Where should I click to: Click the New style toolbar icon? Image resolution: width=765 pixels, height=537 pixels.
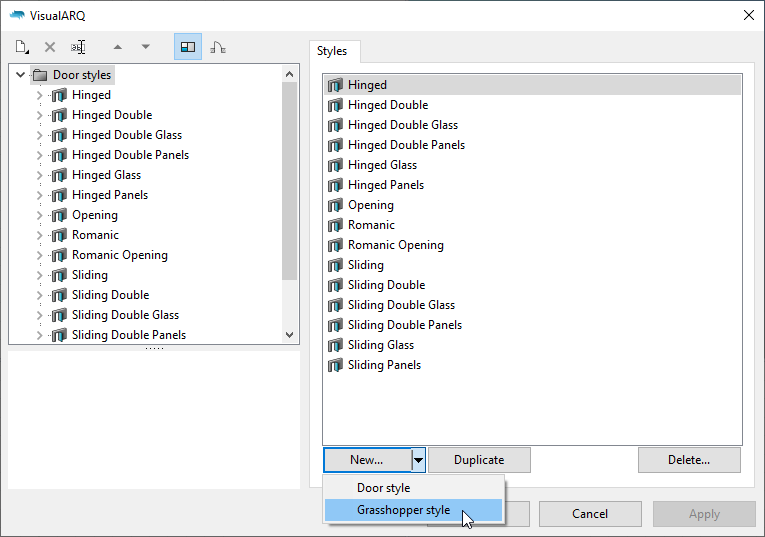(22, 47)
